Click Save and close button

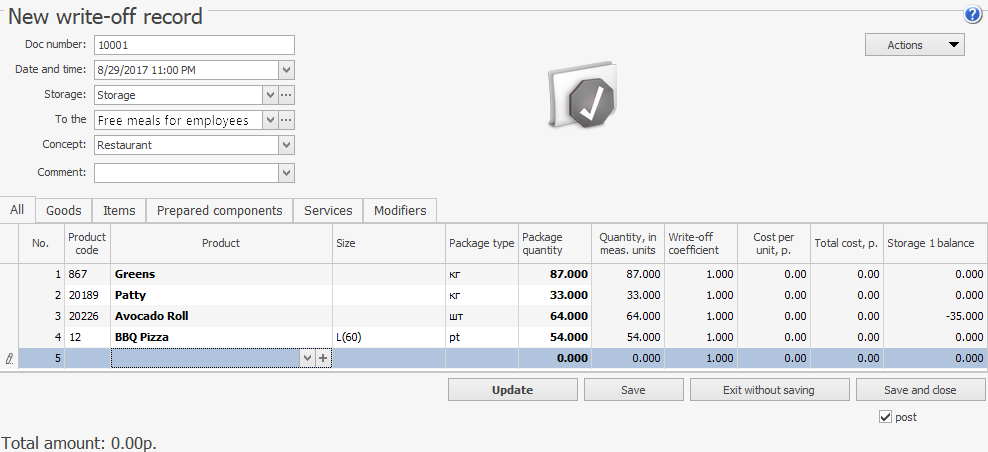tap(920, 390)
